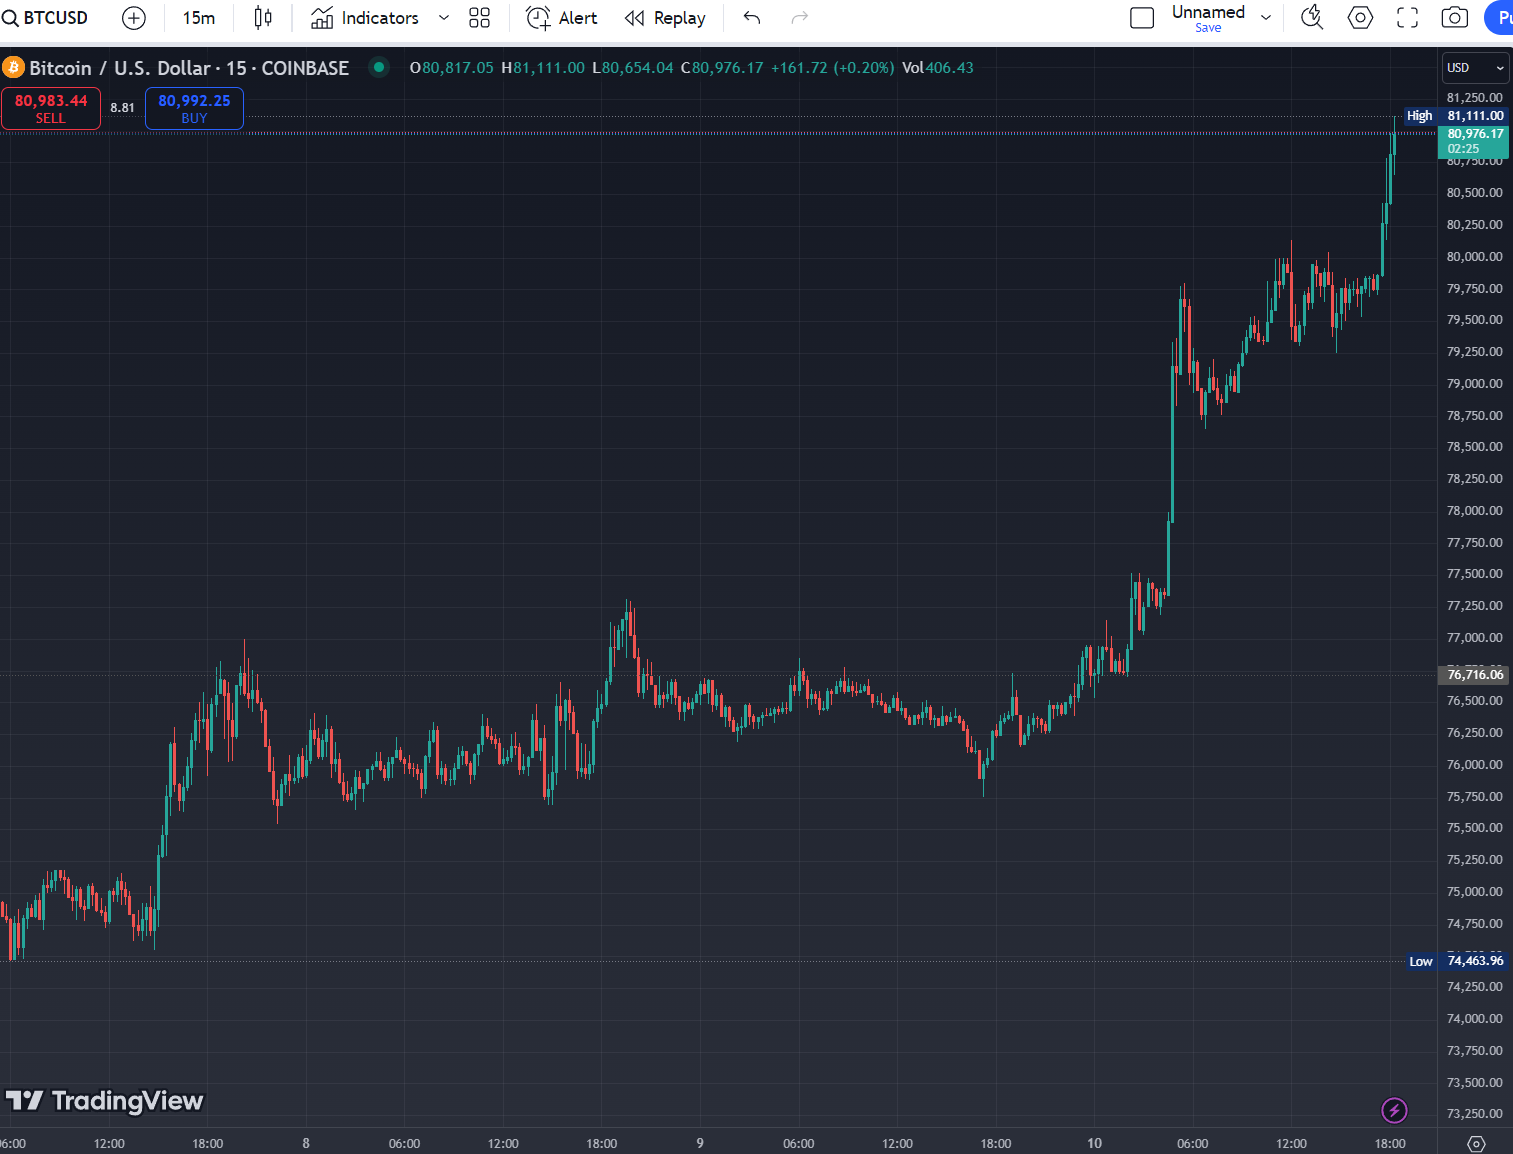Image resolution: width=1513 pixels, height=1154 pixels.
Task: Click the undo arrow icon
Action: [x=750, y=17]
